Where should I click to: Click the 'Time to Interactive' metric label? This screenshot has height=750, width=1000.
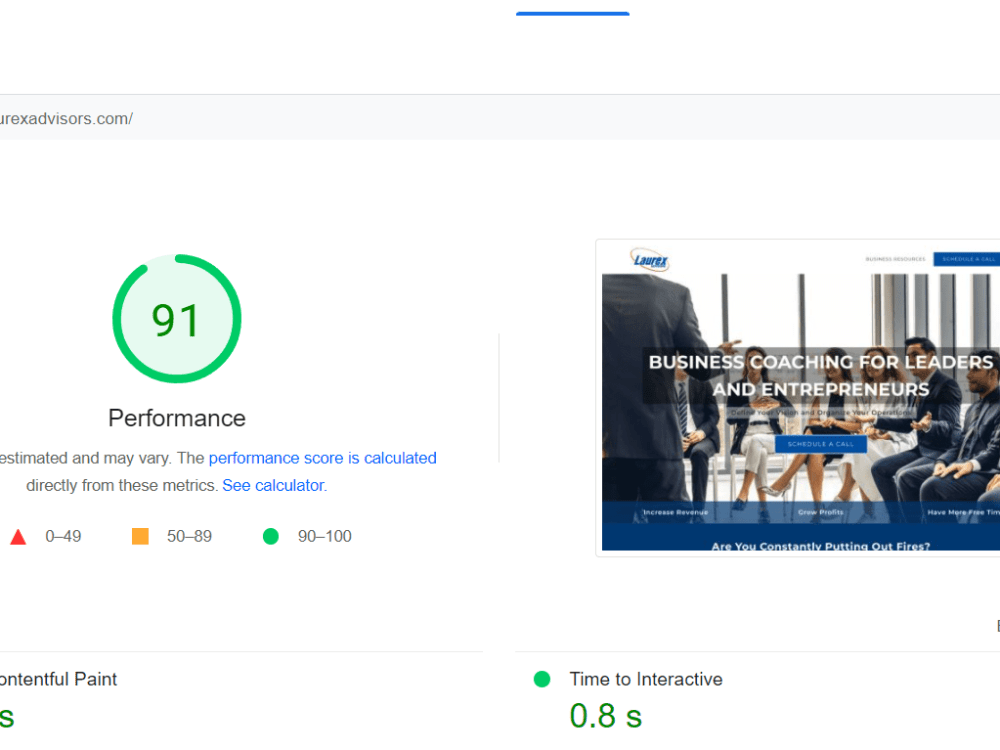click(x=646, y=679)
